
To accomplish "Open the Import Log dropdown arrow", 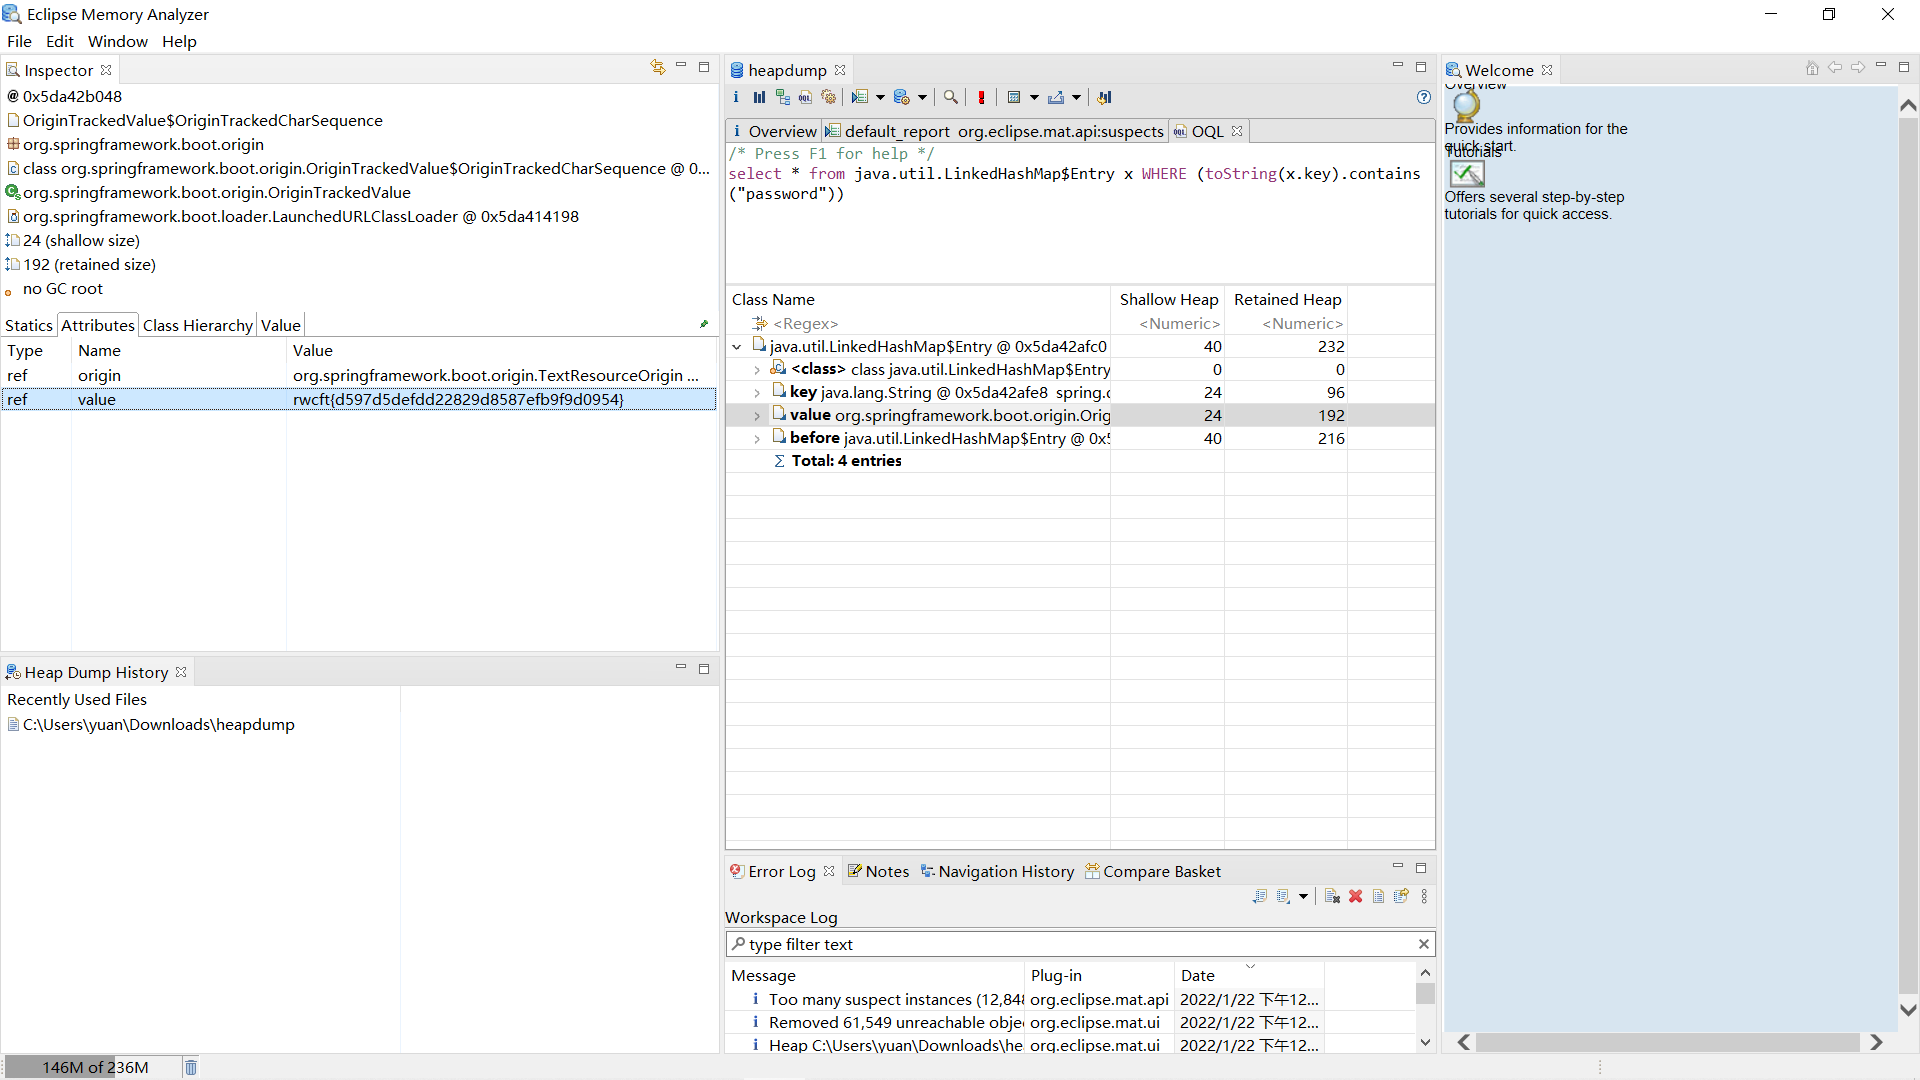I will pyautogui.click(x=1303, y=896).
